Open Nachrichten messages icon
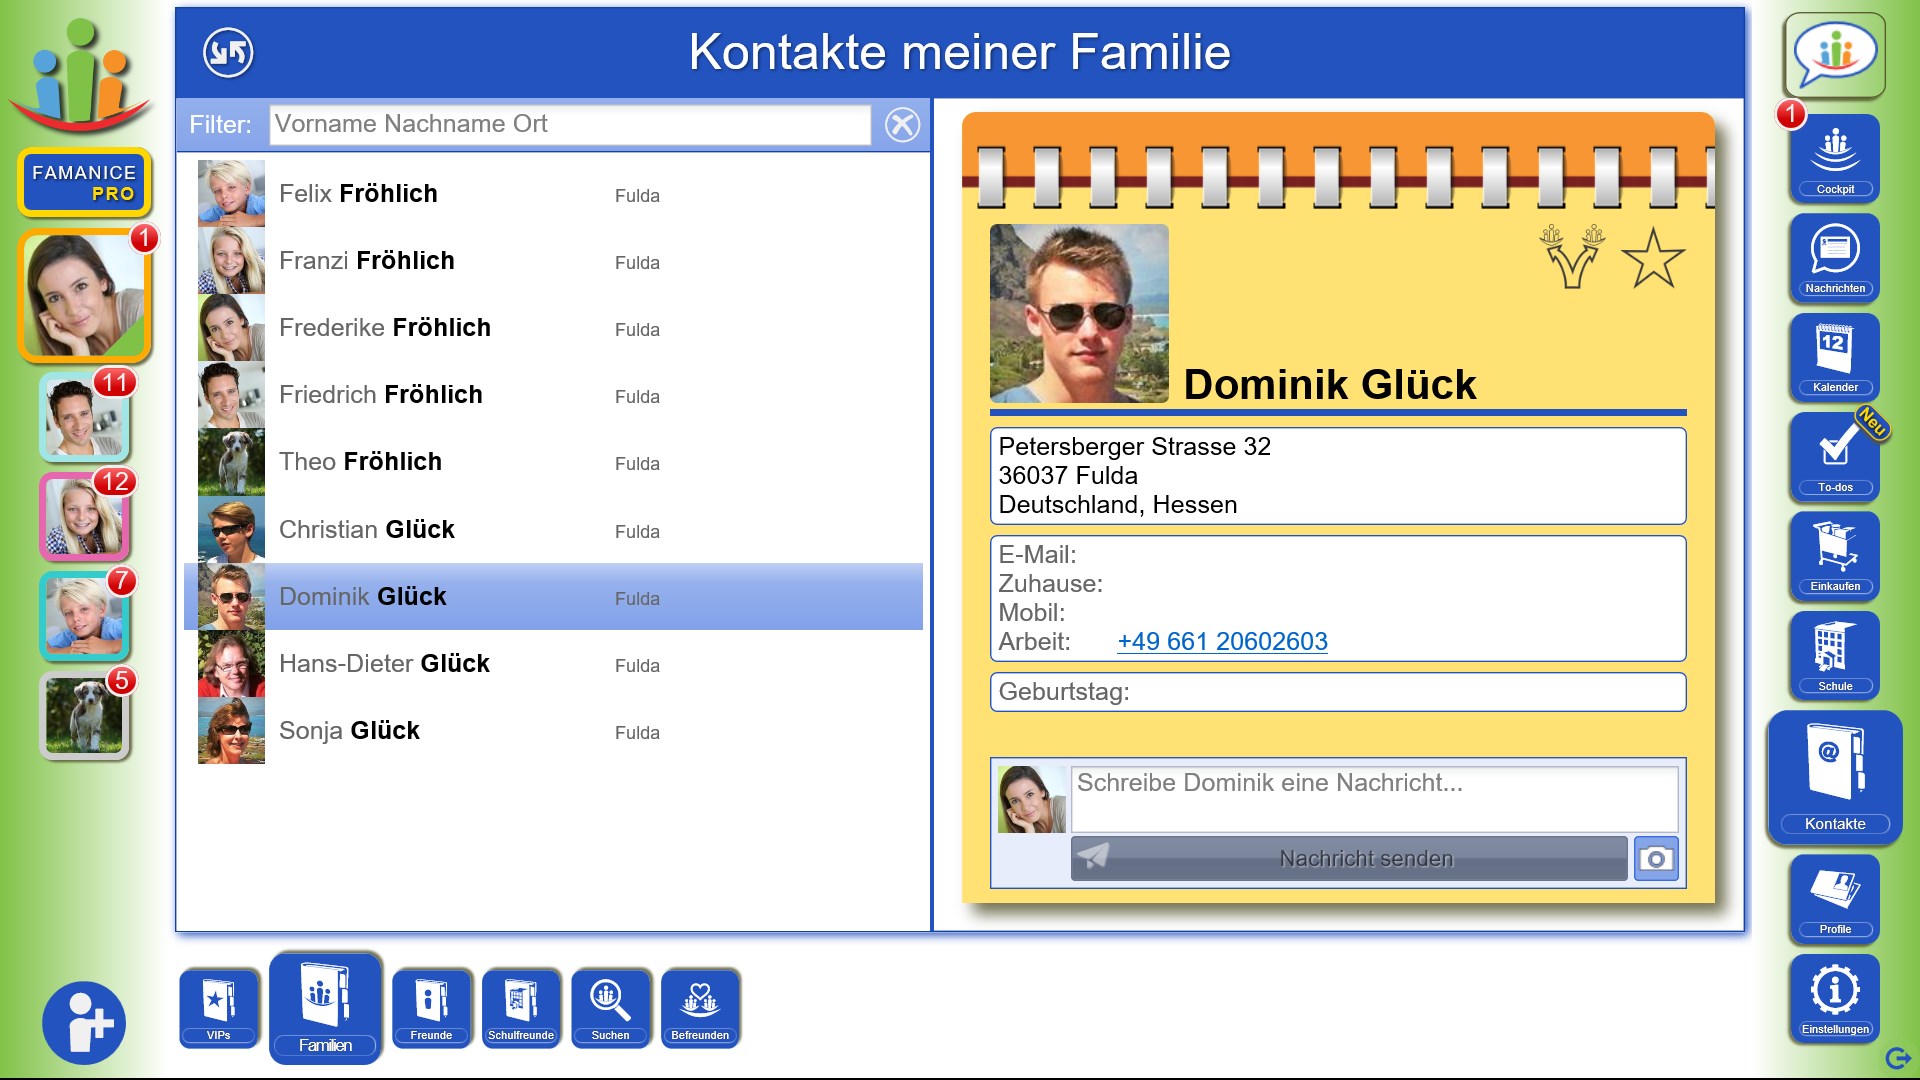This screenshot has height=1080, width=1920. 1834,257
